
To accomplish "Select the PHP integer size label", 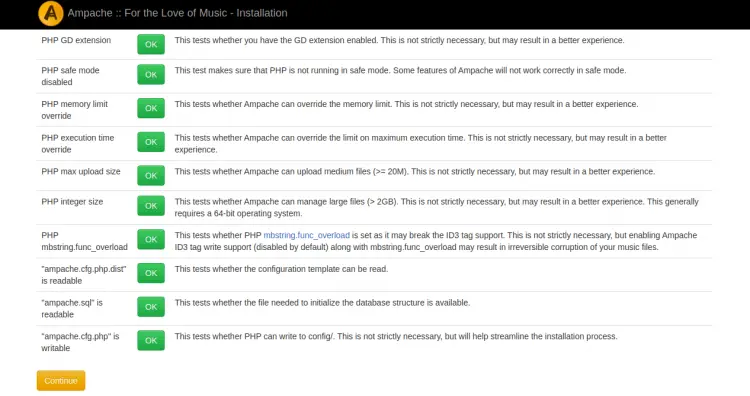I will [72, 202].
